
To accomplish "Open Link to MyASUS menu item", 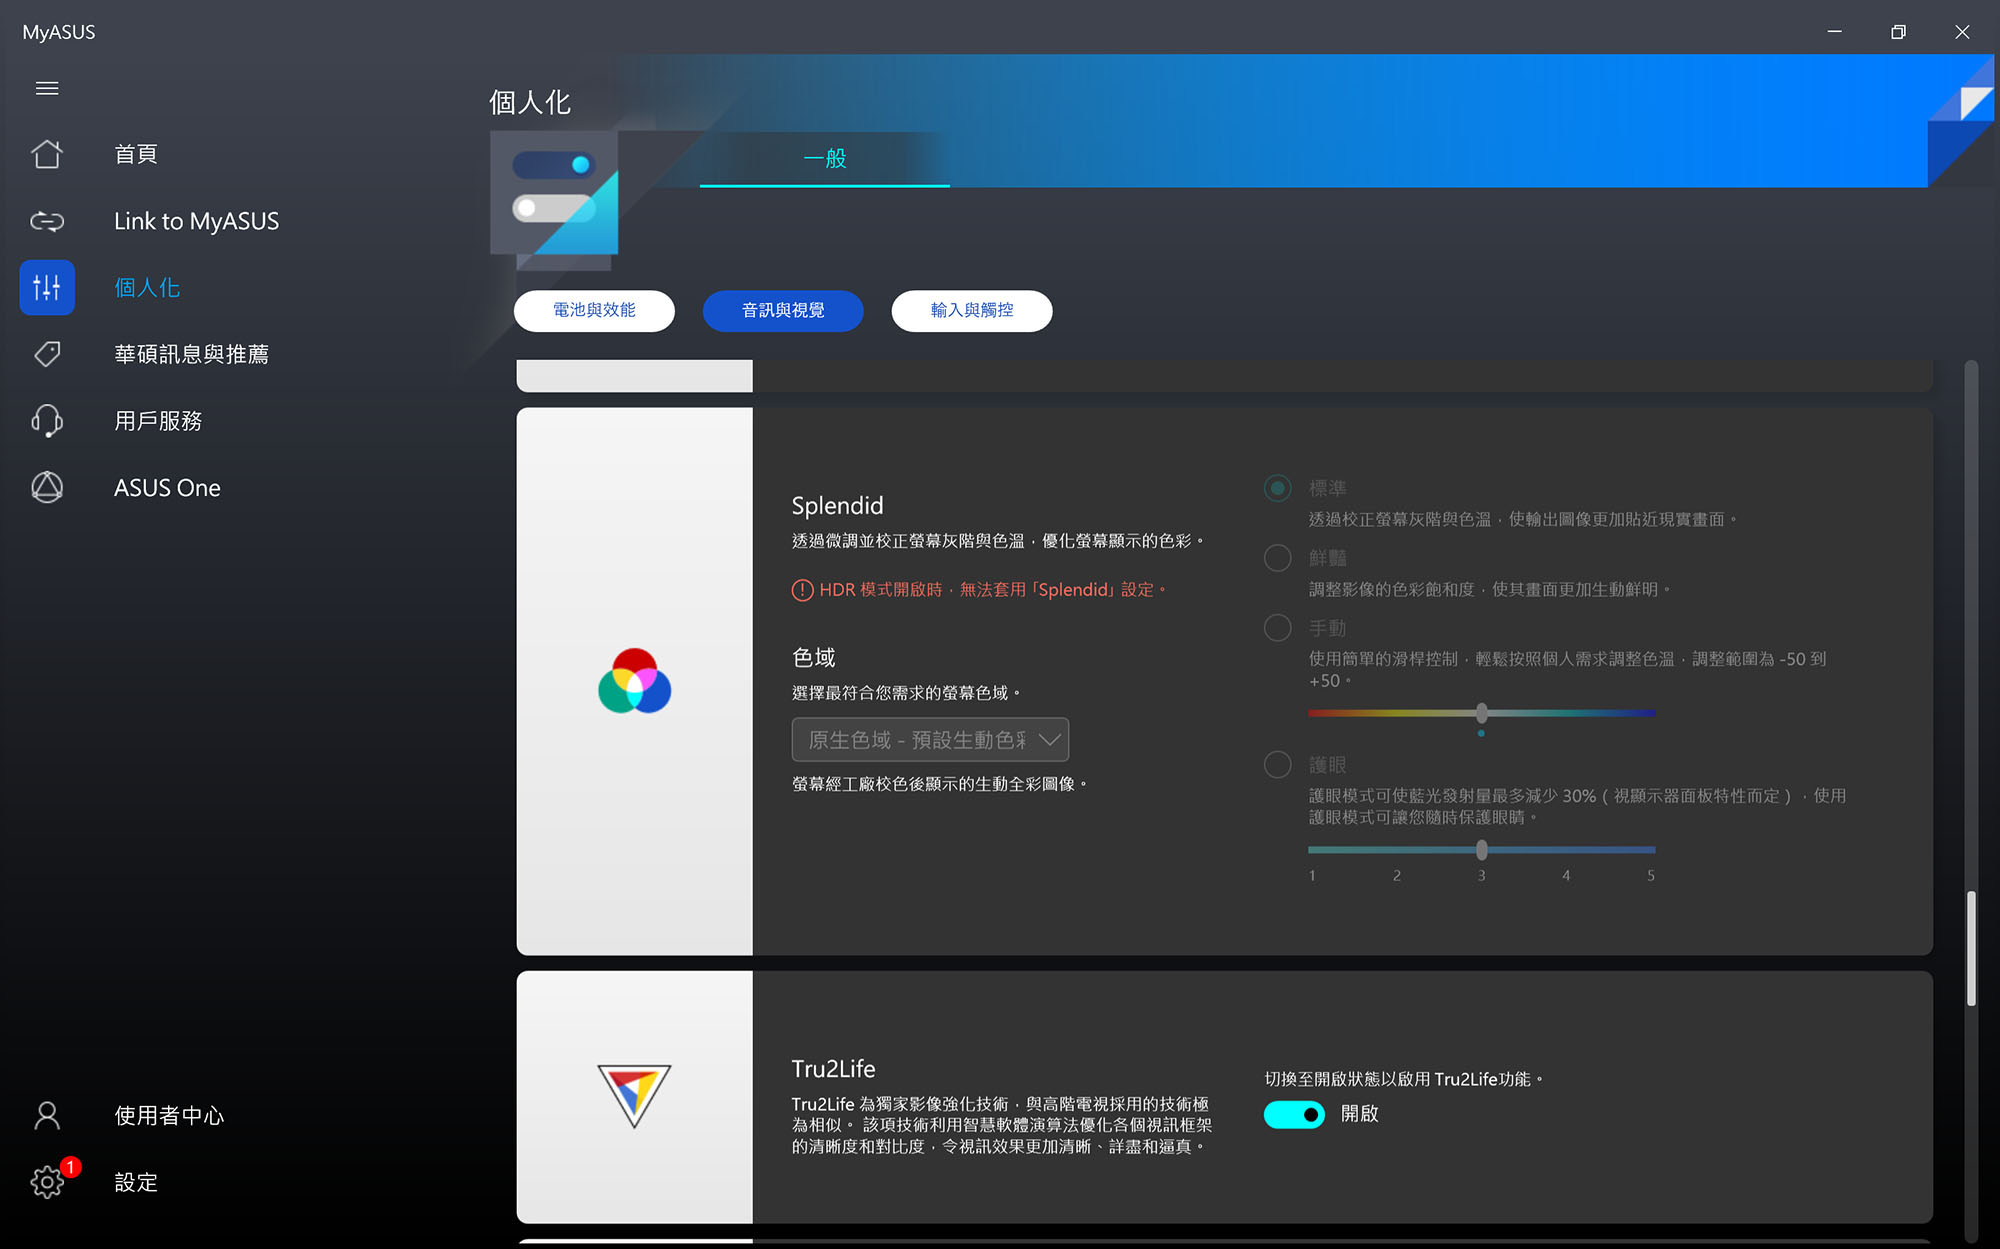I will click(197, 221).
